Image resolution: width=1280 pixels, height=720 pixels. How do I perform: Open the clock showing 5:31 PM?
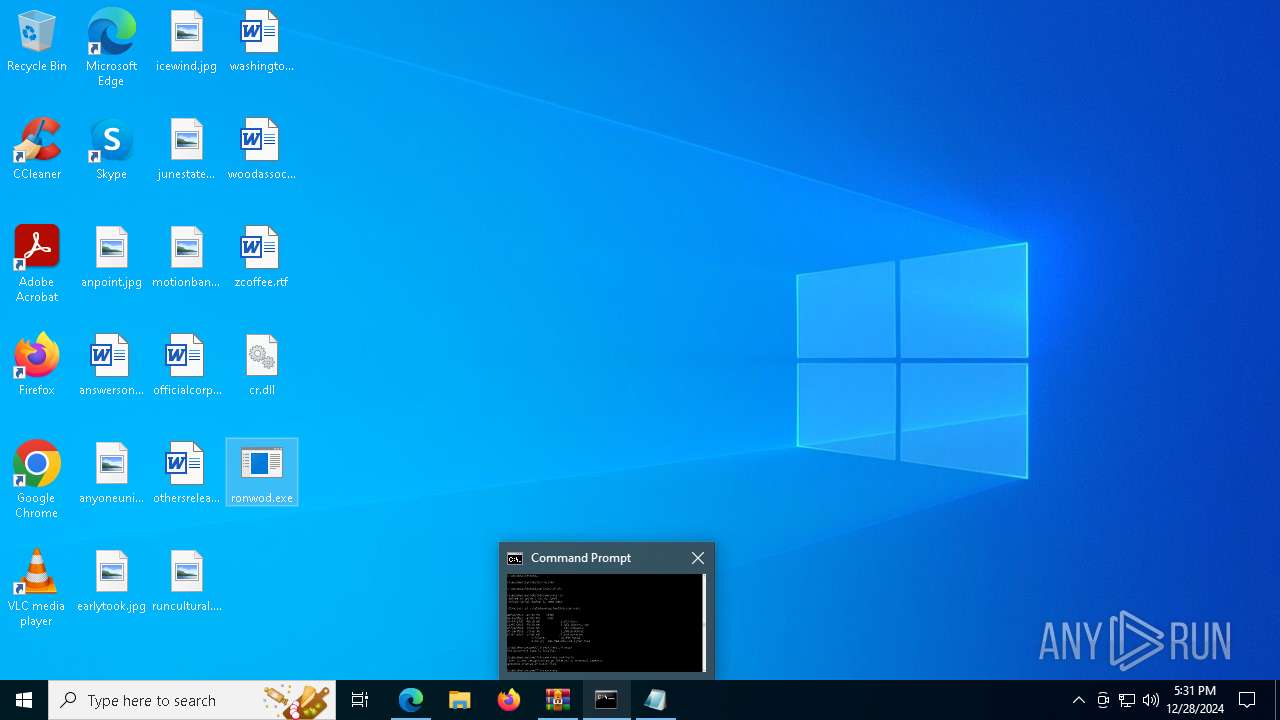(1195, 700)
